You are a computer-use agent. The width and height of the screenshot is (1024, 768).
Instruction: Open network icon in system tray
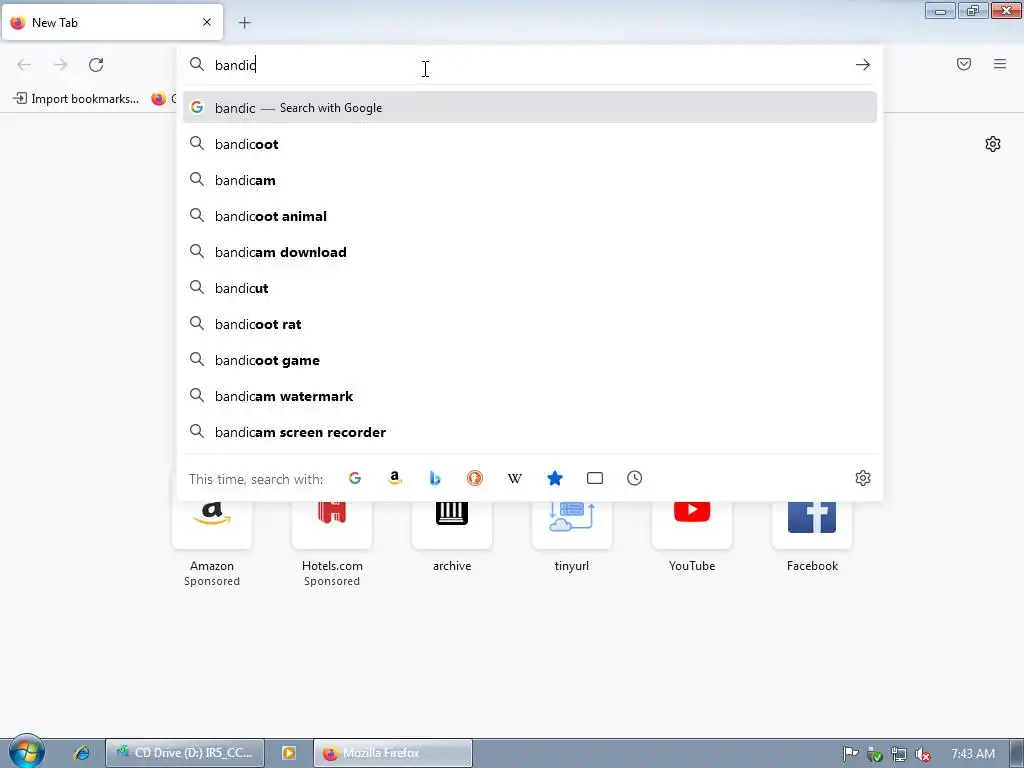[x=899, y=754]
